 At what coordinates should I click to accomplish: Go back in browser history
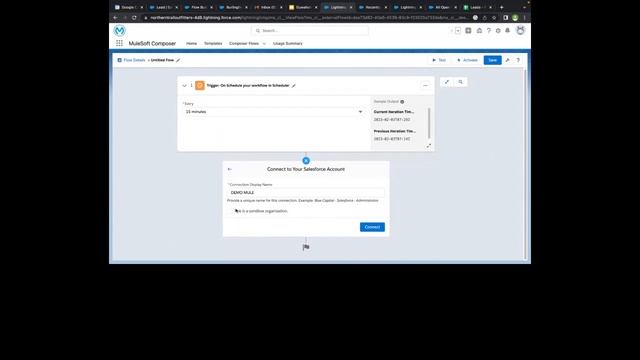pyautogui.click(x=116, y=18)
